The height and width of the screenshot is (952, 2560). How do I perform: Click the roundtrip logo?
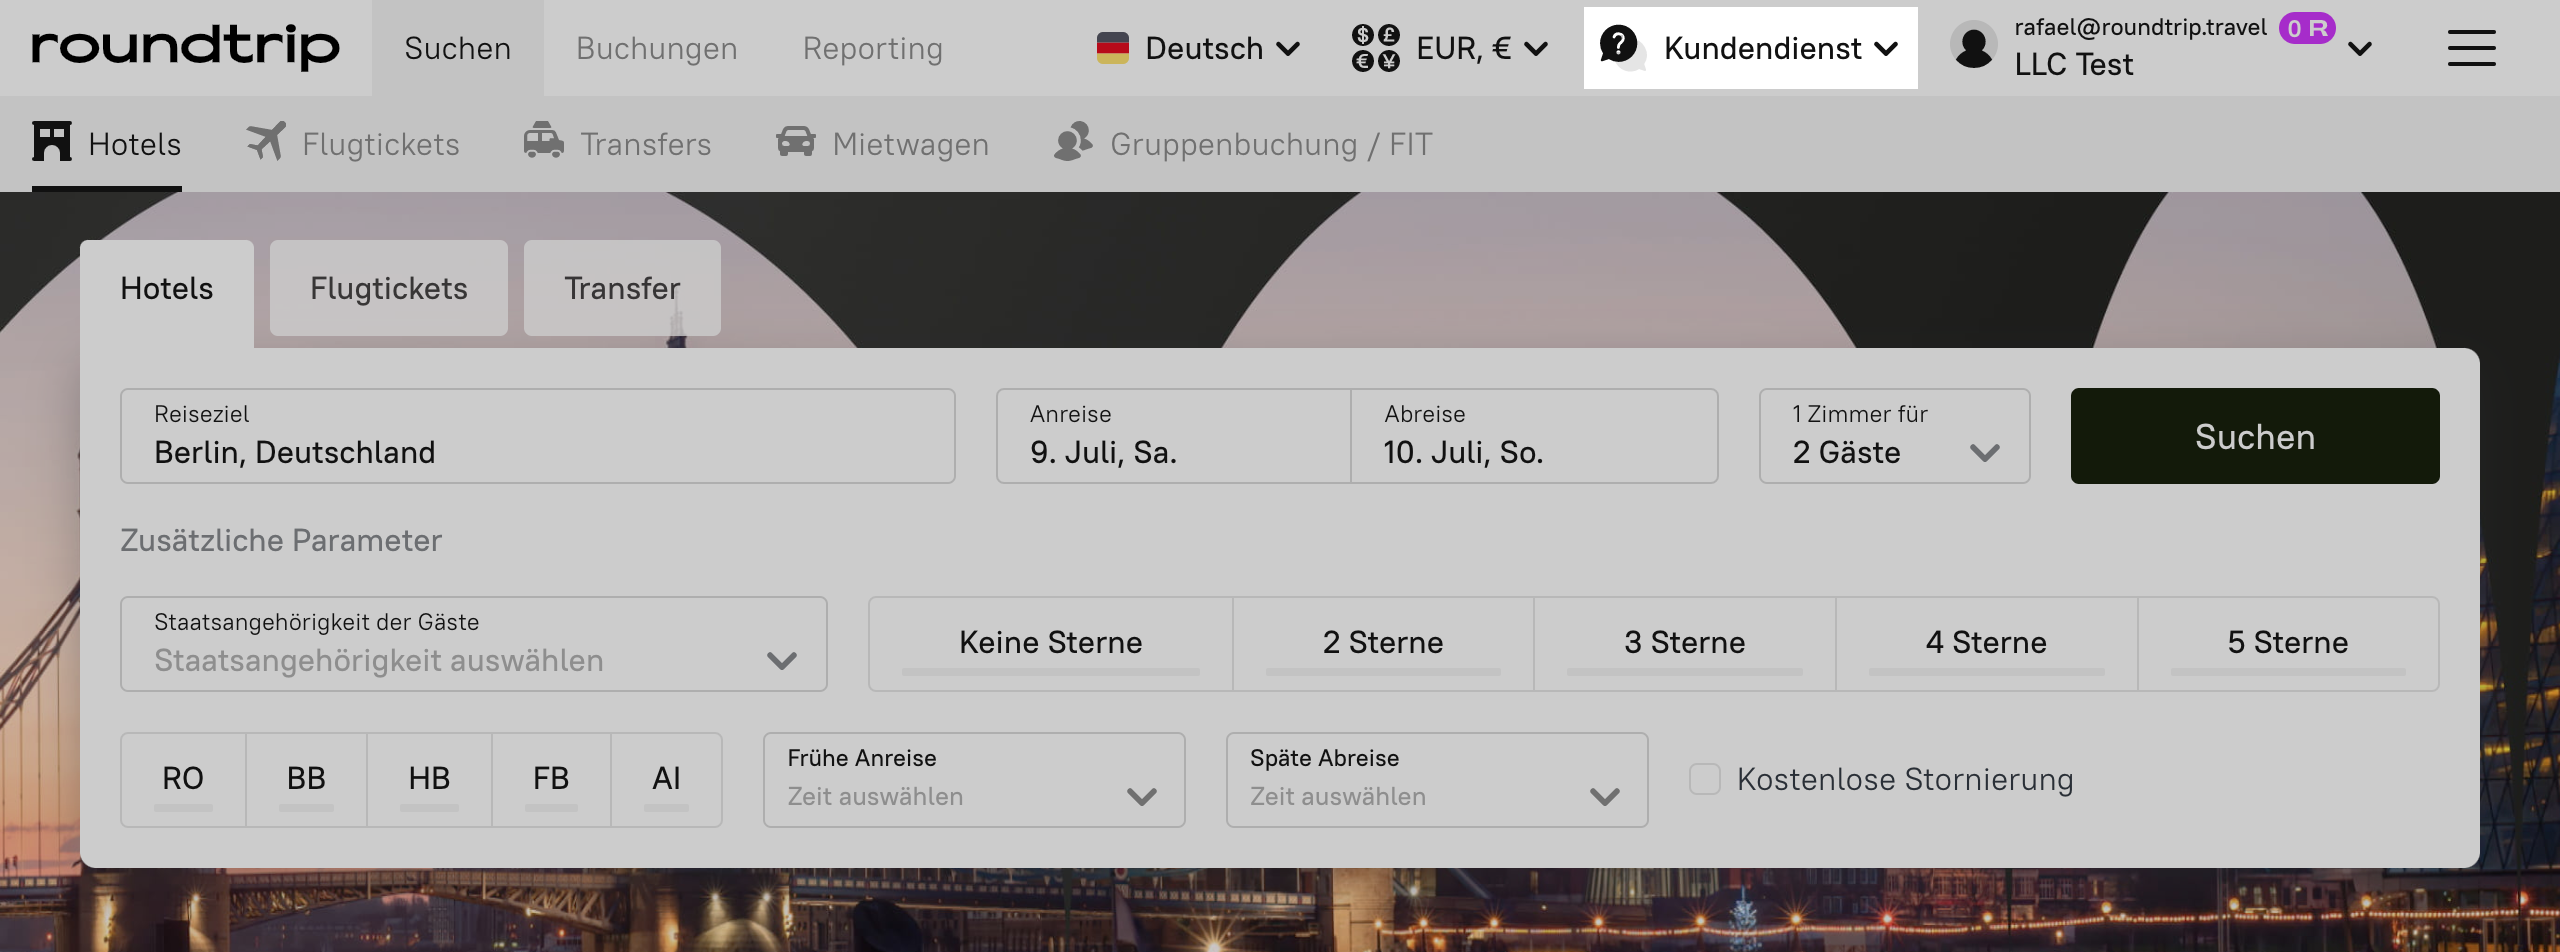click(185, 48)
